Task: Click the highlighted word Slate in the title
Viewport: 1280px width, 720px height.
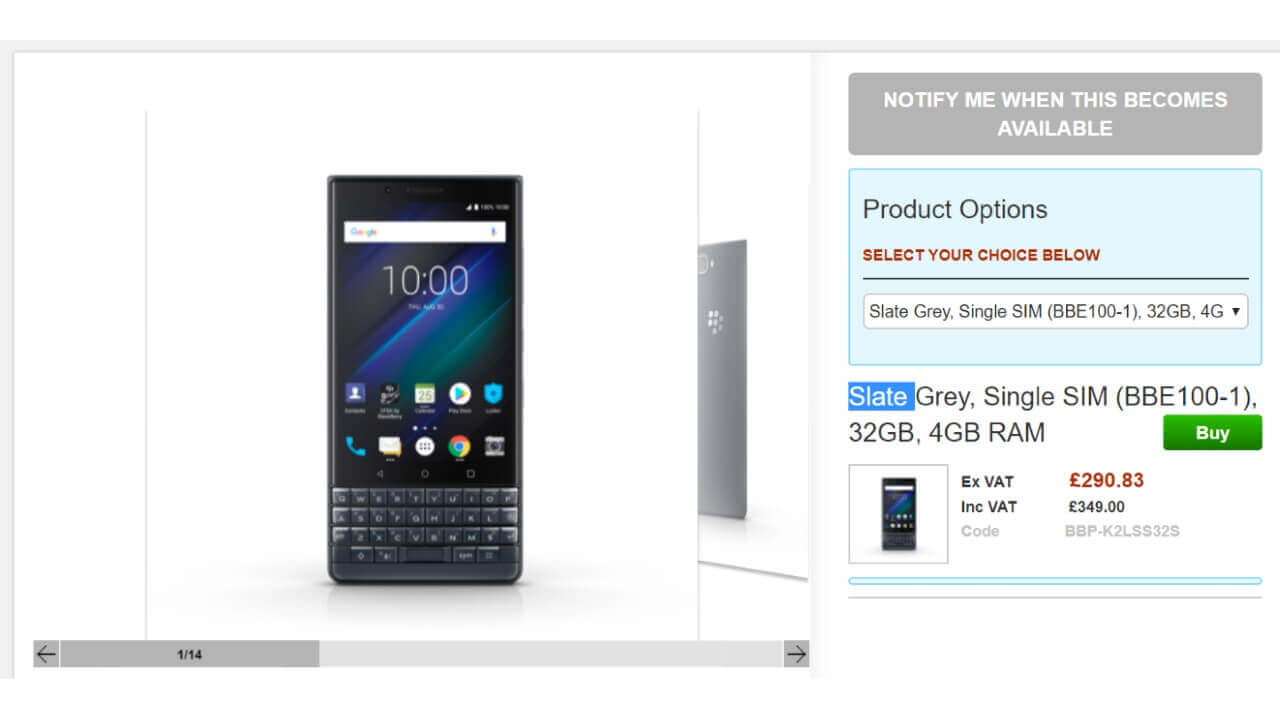Action: tap(881, 397)
